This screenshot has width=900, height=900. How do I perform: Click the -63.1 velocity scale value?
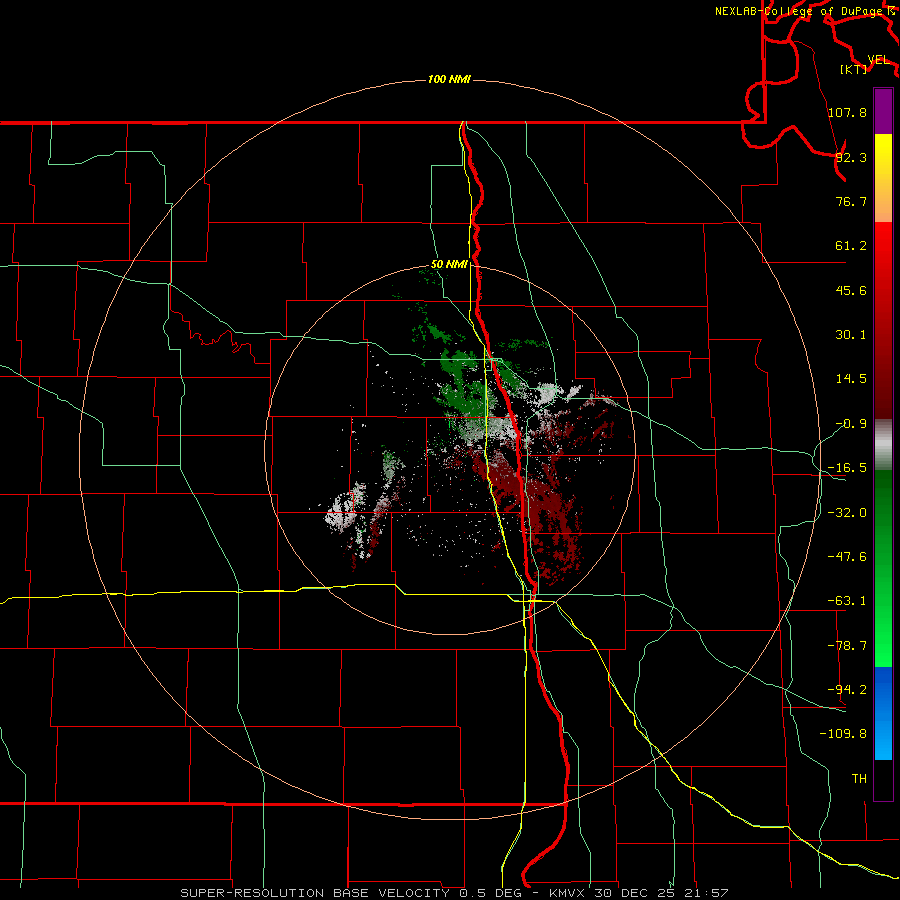[x=847, y=601]
